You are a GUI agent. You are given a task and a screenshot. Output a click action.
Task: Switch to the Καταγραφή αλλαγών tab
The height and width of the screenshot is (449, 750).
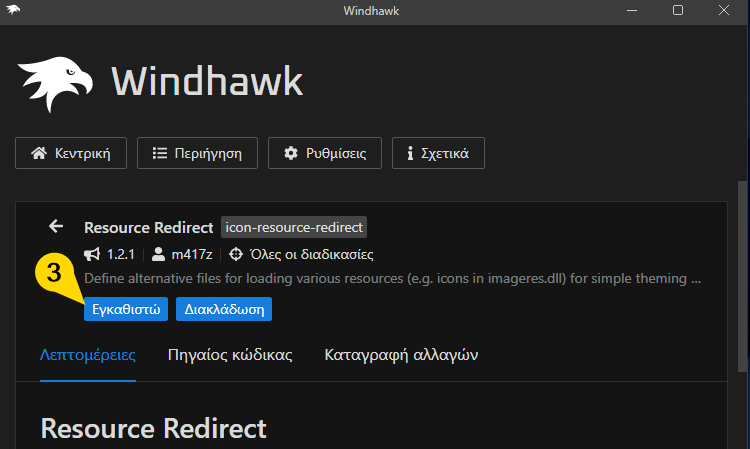tap(401, 355)
